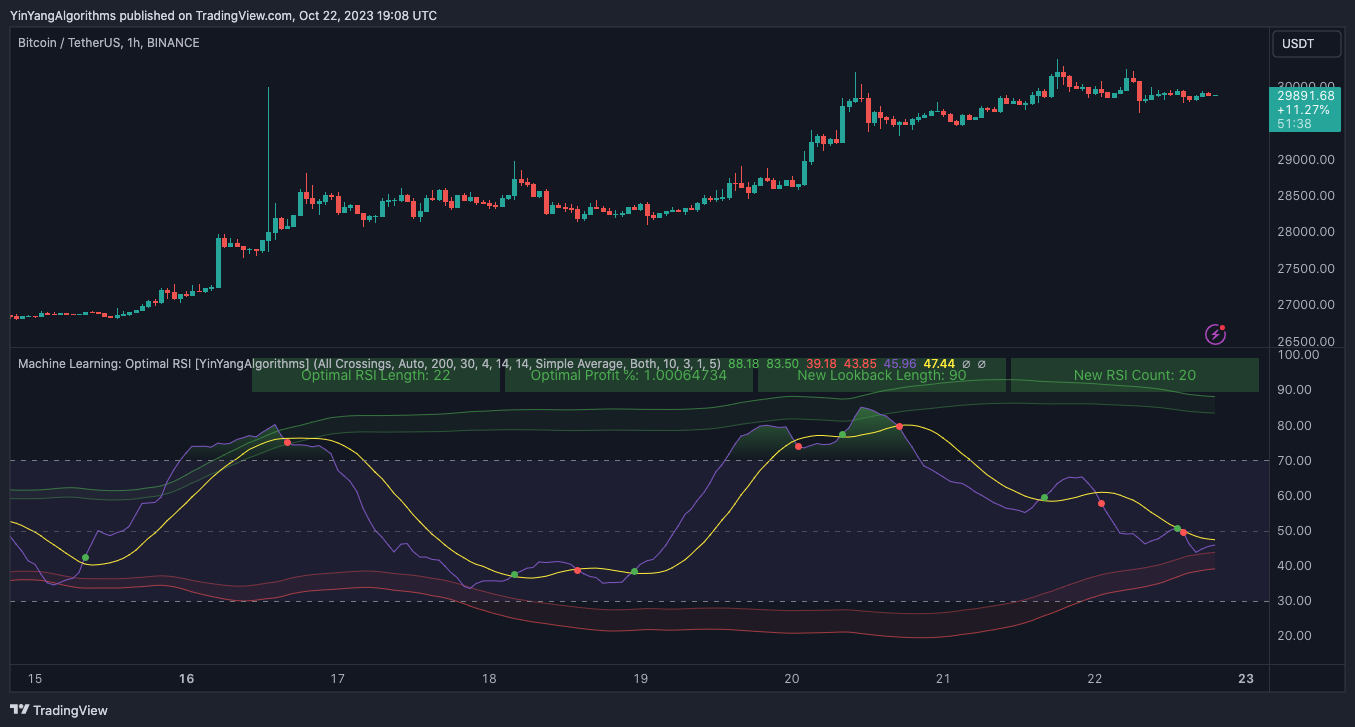This screenshot has width=1355, height=727.
Task: Click the green 88.18 legend value
Action: point(744,364)
